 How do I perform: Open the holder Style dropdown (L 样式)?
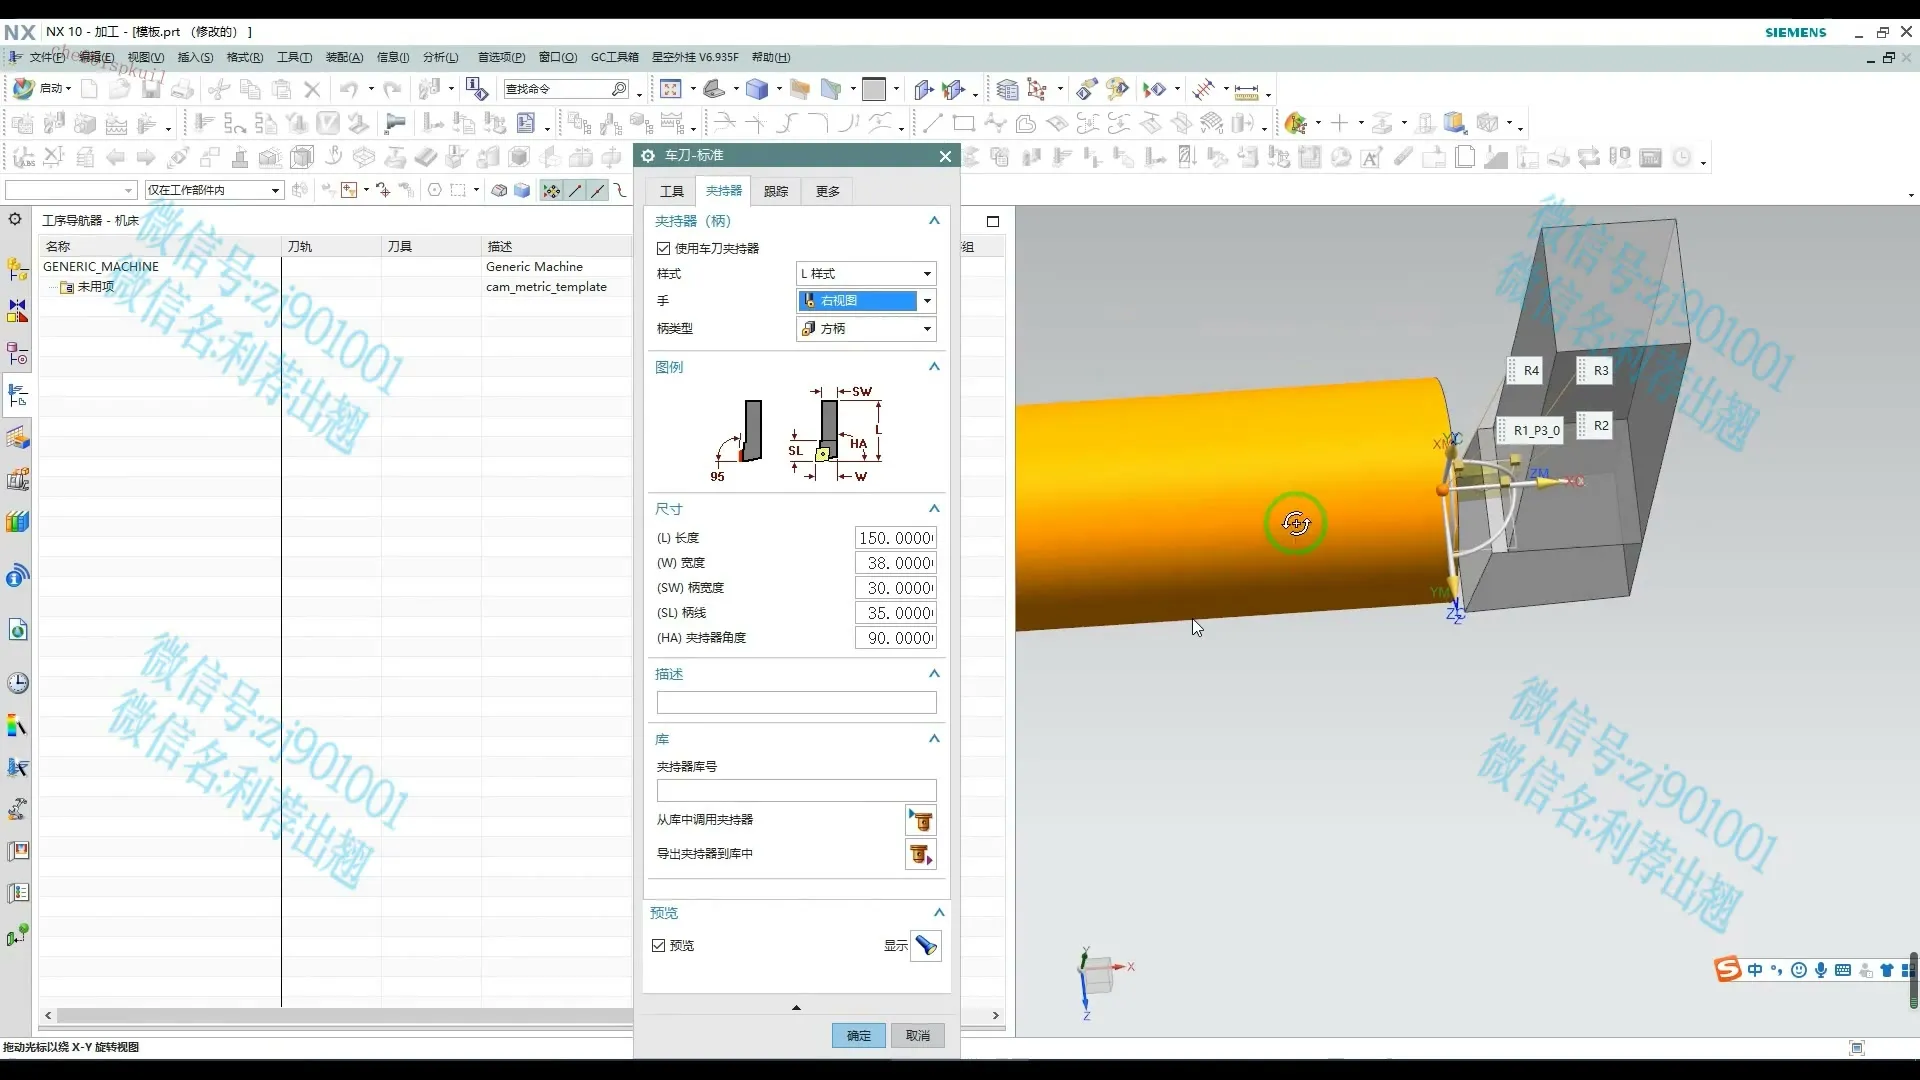(x=866, y=273)
